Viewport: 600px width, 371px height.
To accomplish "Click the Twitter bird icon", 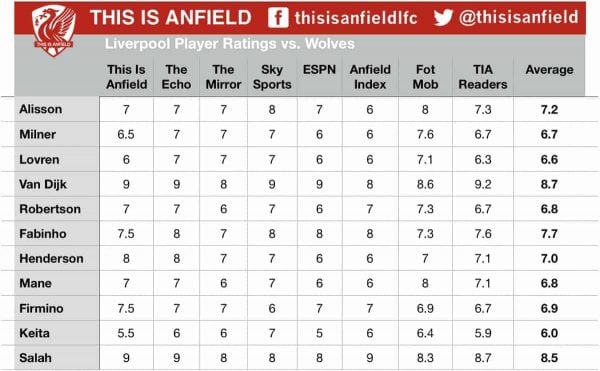I will pos(443,18).
